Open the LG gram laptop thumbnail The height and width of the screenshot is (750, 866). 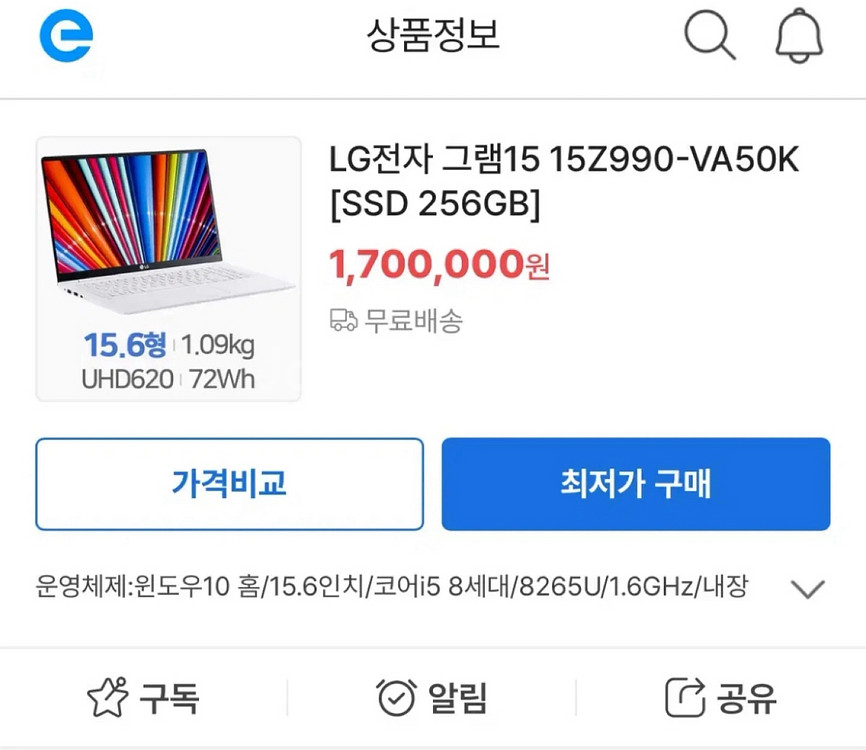click(x=168, y=269)
